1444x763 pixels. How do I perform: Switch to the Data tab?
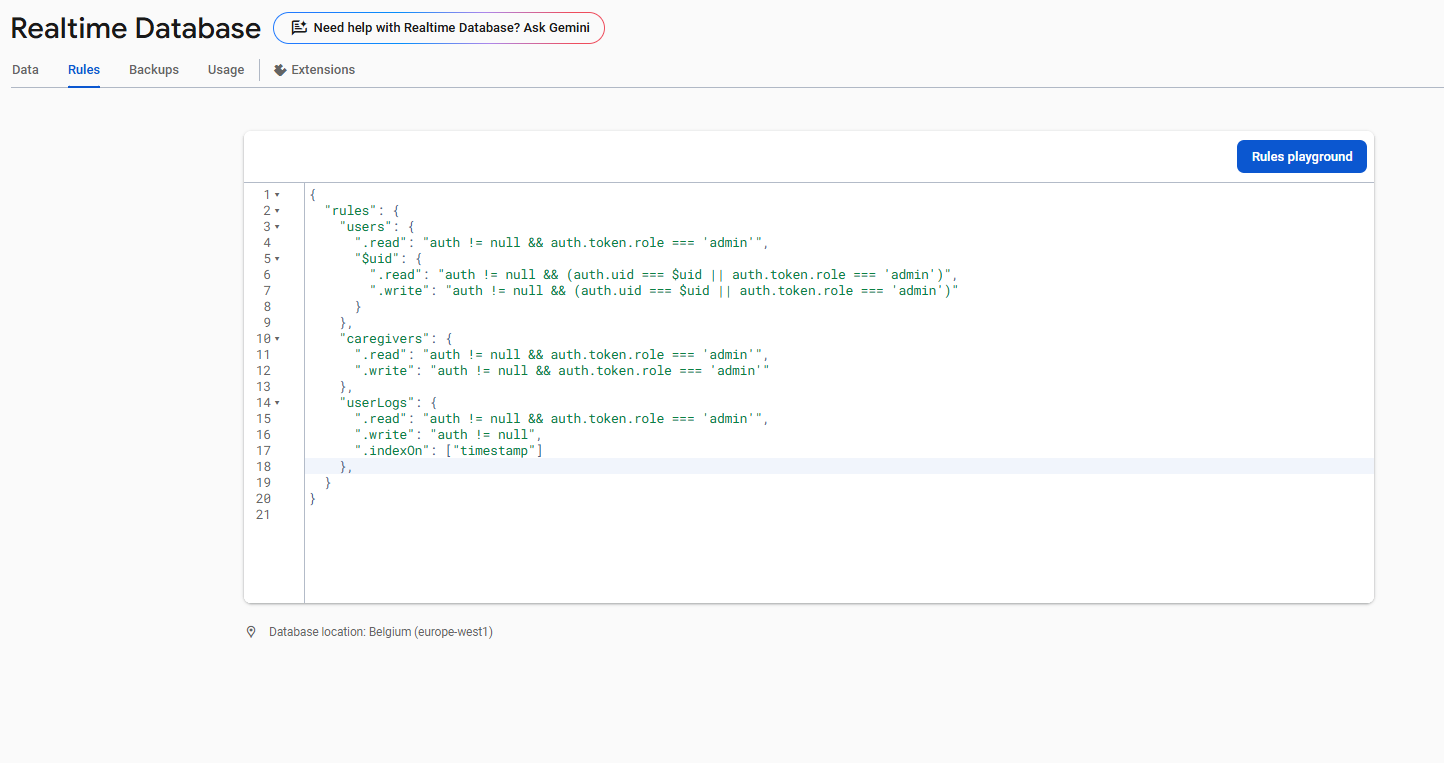pos(25,69)
